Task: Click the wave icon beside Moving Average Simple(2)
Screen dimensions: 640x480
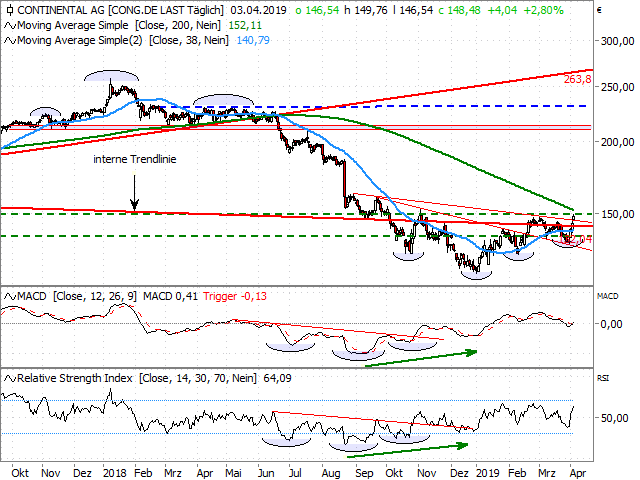Action: point(10,41)
